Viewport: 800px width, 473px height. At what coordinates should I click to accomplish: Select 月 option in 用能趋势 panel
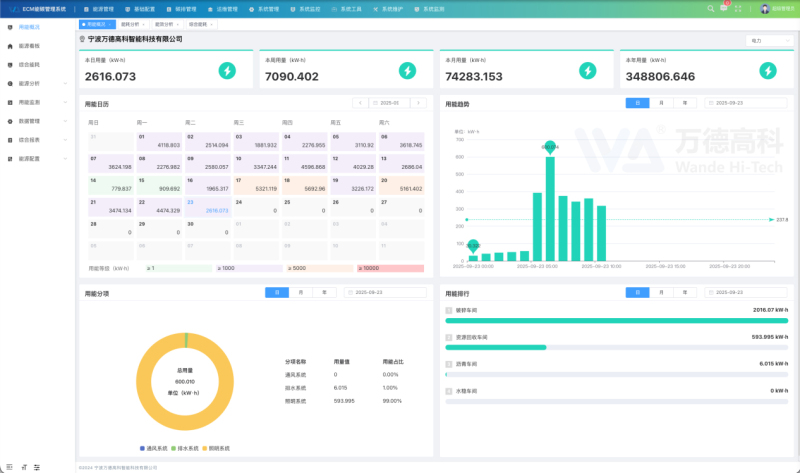point(661,103)
